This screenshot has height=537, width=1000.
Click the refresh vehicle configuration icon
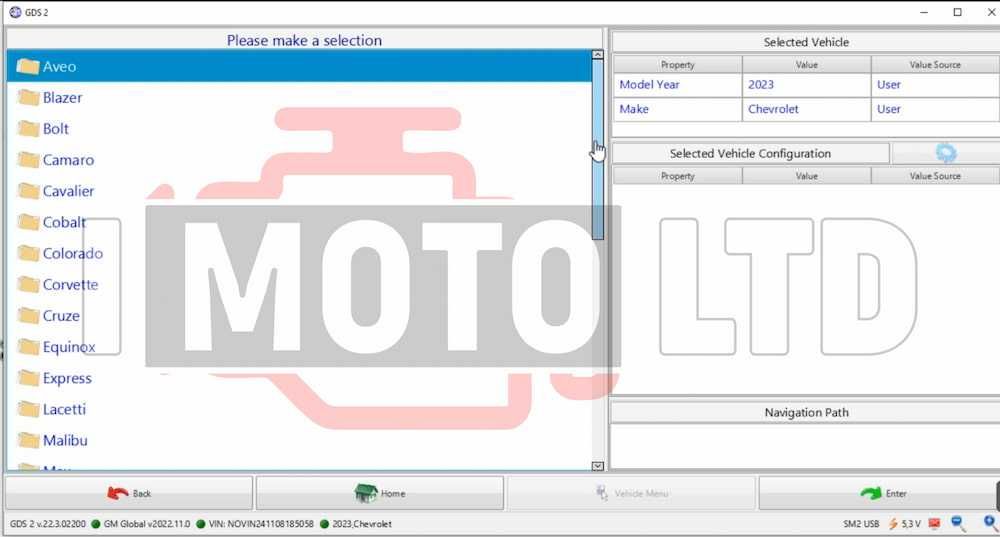[x=946, y=153]
